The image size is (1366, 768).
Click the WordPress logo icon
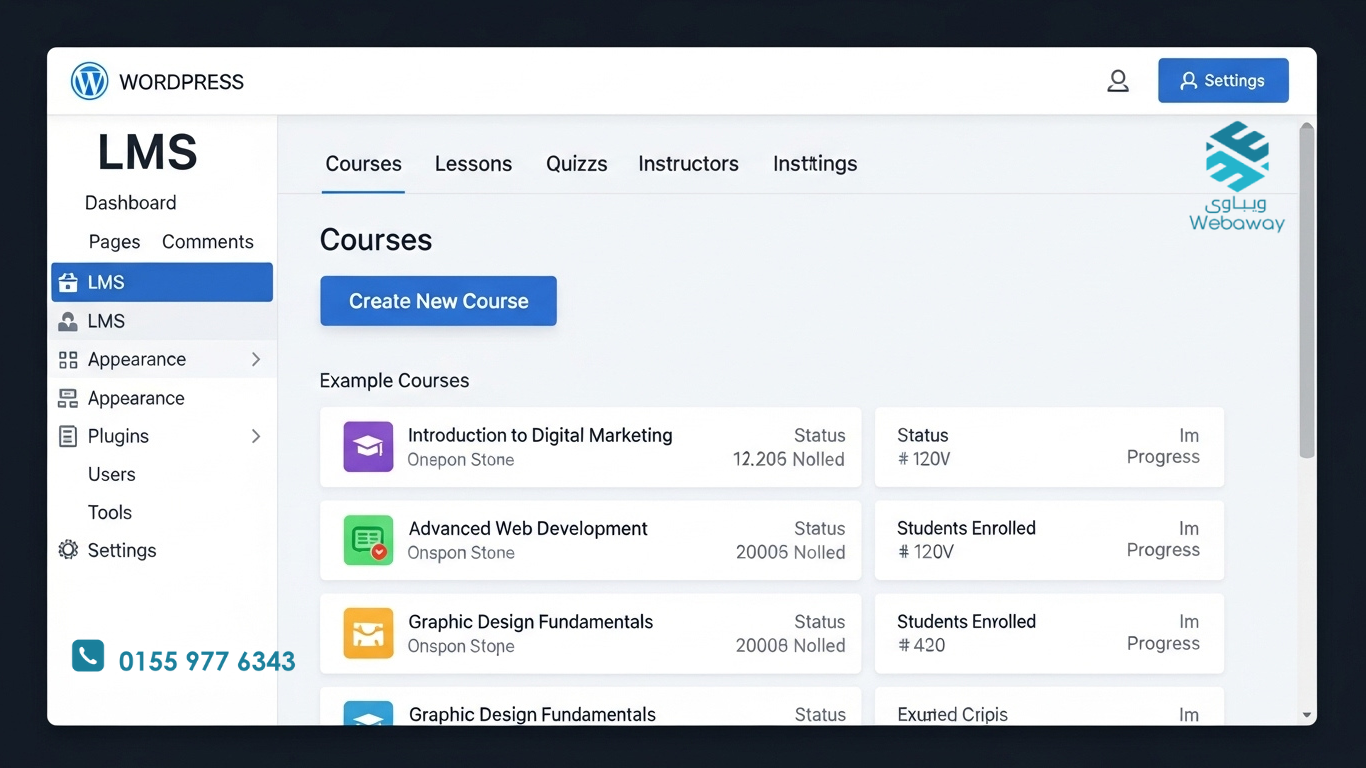click(x=89, y=81)
